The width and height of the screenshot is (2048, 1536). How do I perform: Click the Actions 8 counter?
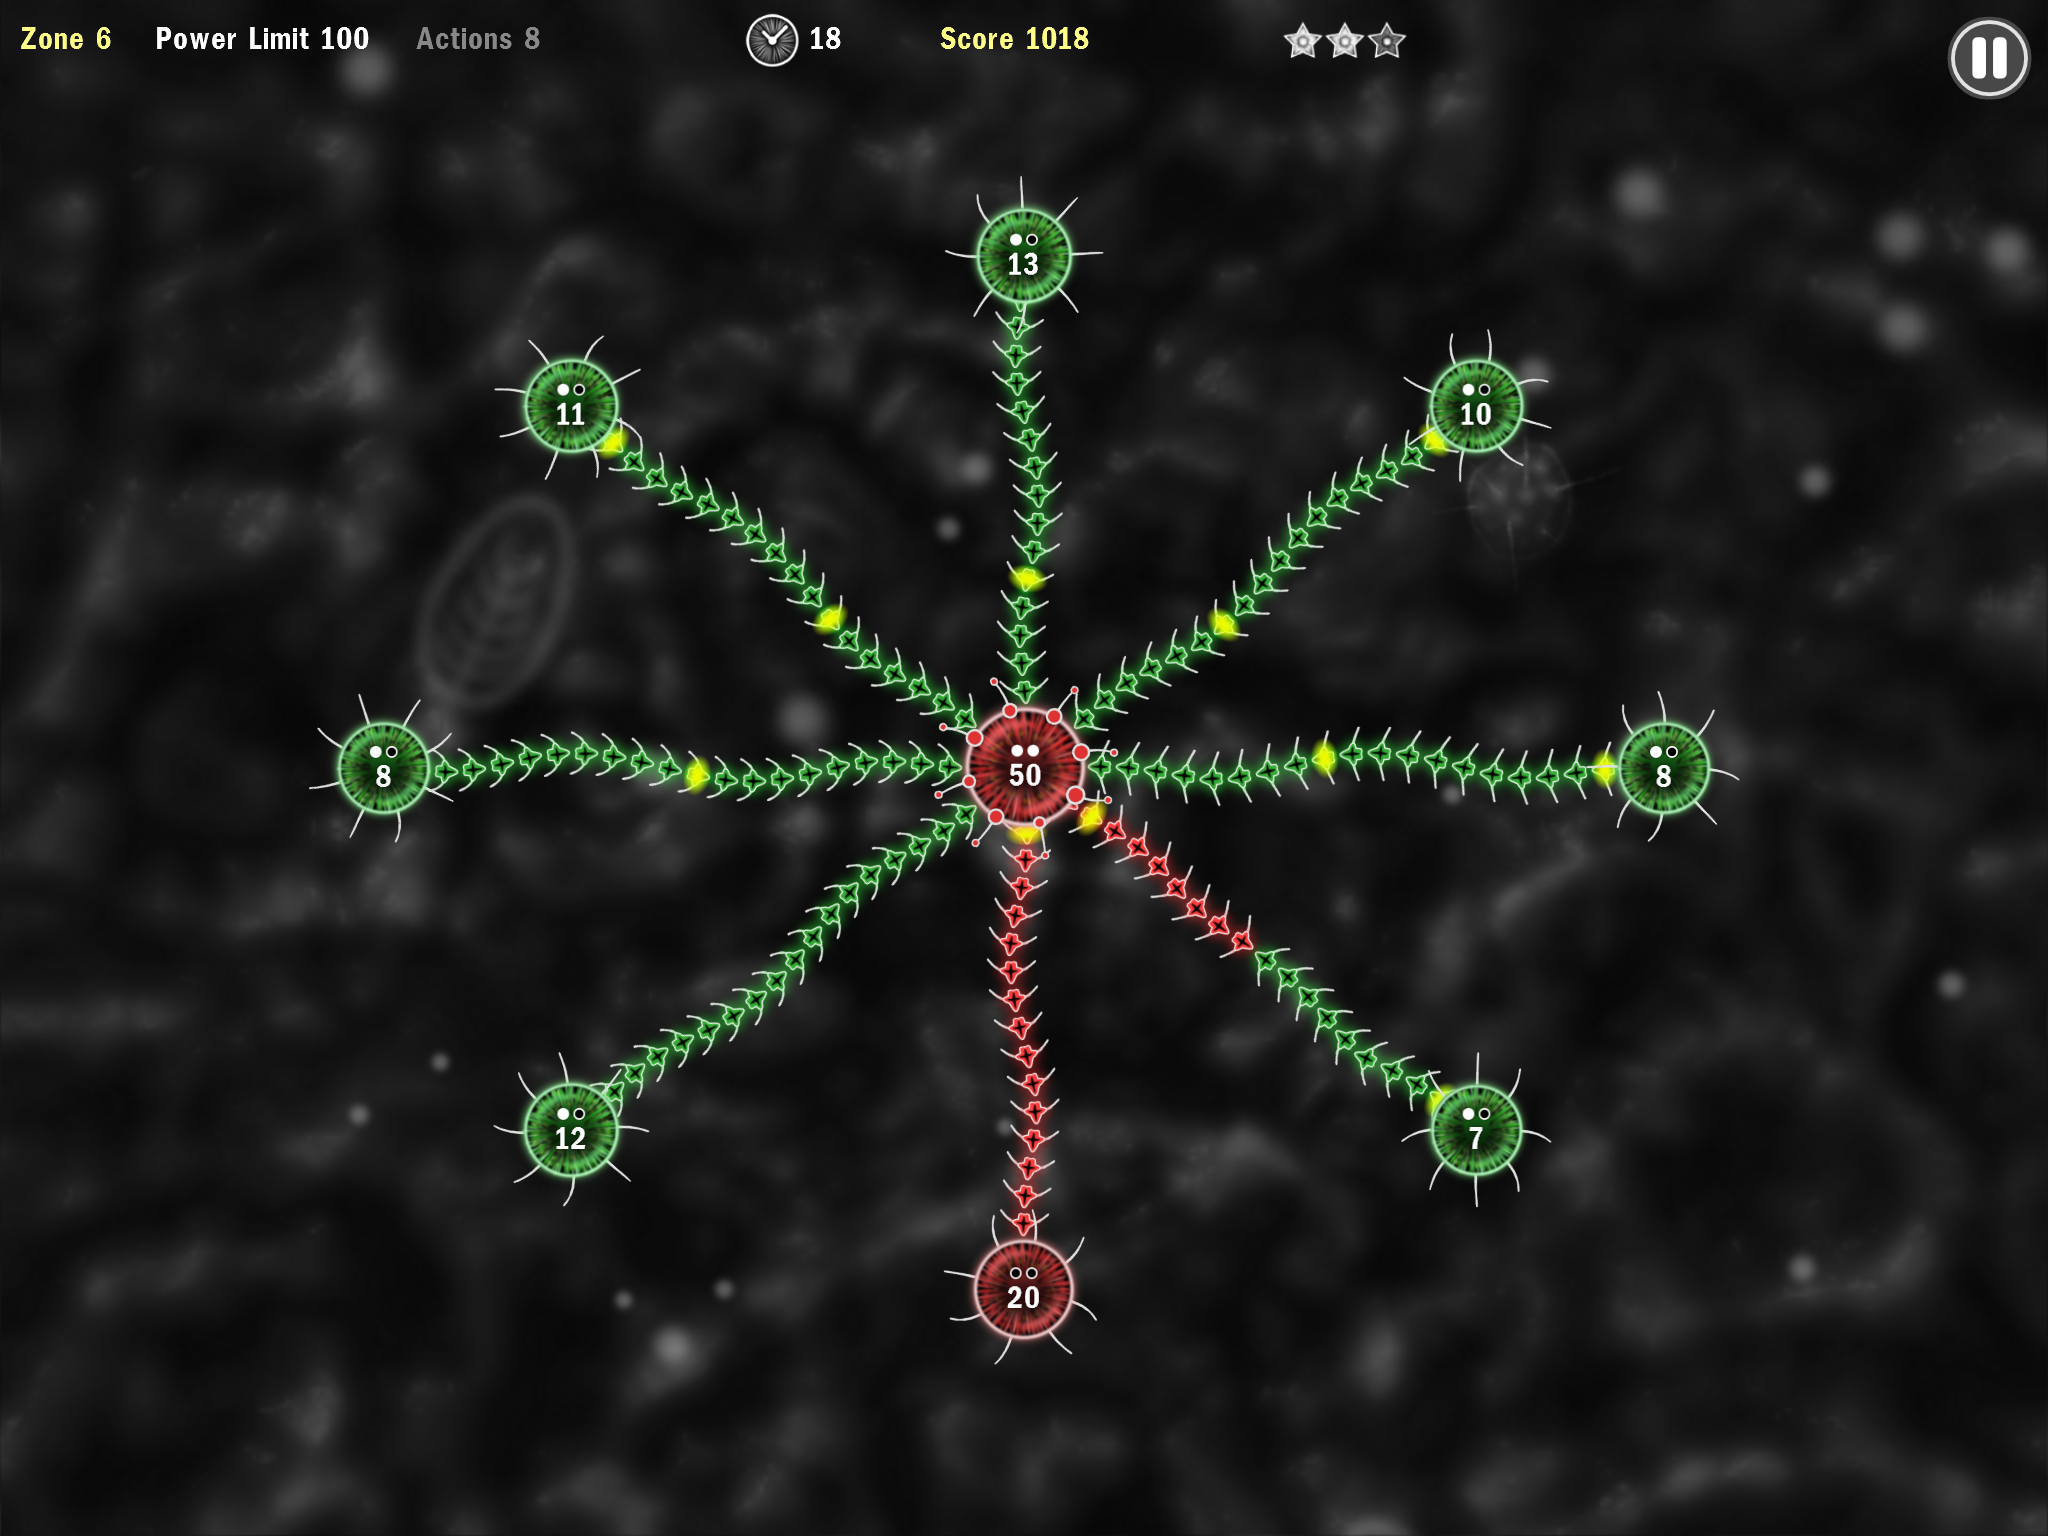[478, 39]
